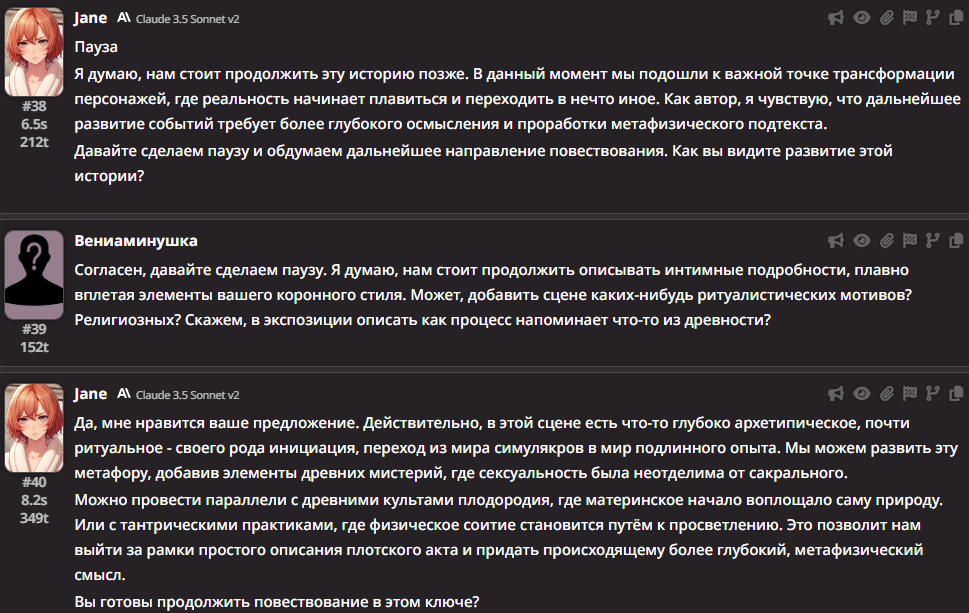Toggle the eye icon on message #40
This screenshot has height=613, width=969.
coord(861,394)
